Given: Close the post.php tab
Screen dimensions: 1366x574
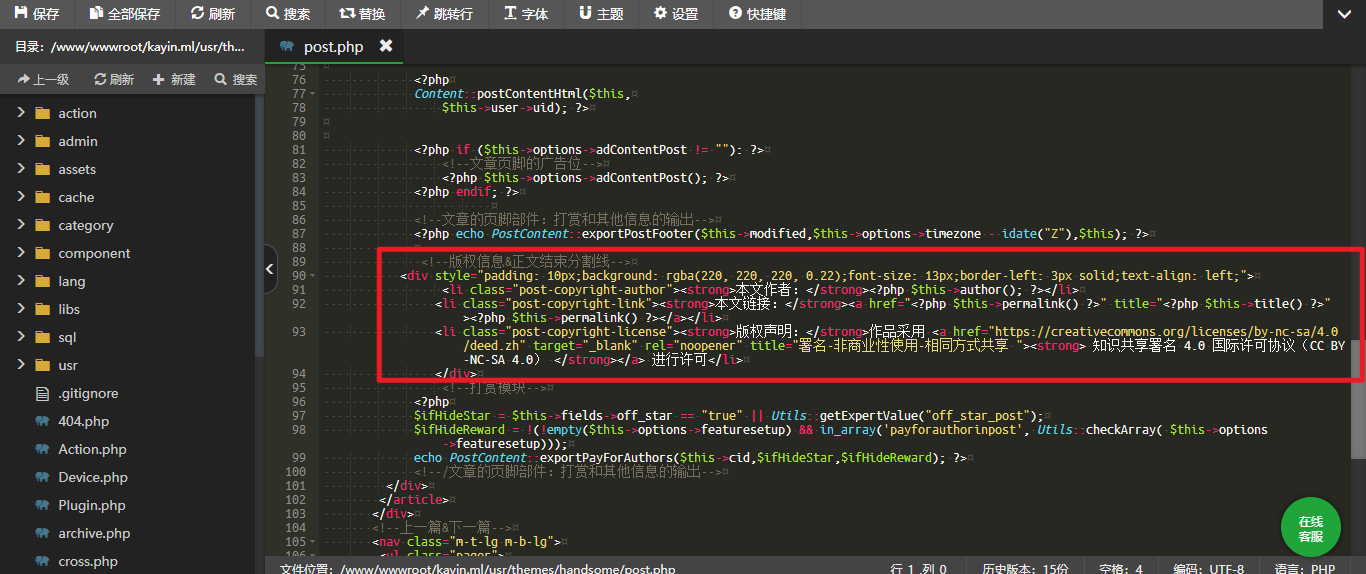Looking at the screenshot, I should pos(386,46).
